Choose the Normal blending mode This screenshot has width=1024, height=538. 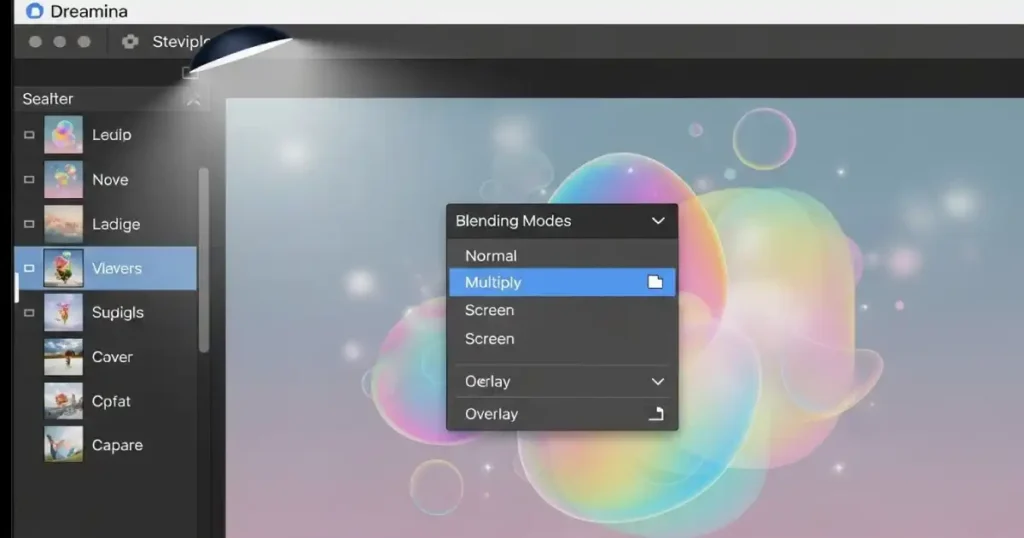point(491,256)
